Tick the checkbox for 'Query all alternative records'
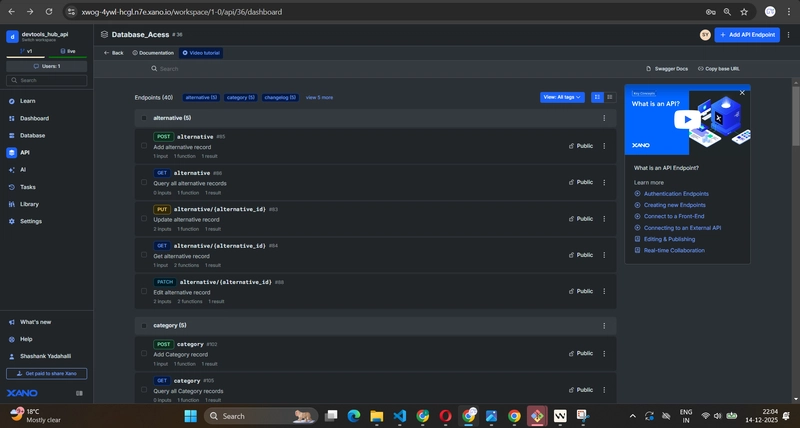The height and width of the screenshot is (428, 800). tap(144, 183)
